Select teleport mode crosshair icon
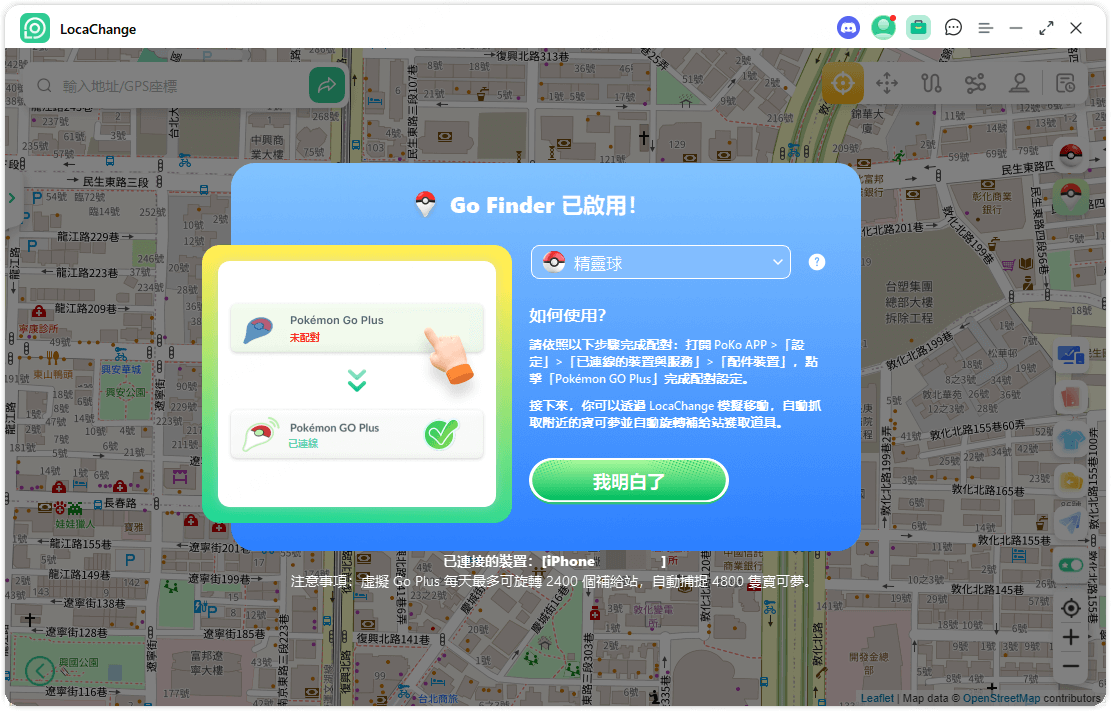This screenshot has width=1111, height=711. tap(842, 84)
